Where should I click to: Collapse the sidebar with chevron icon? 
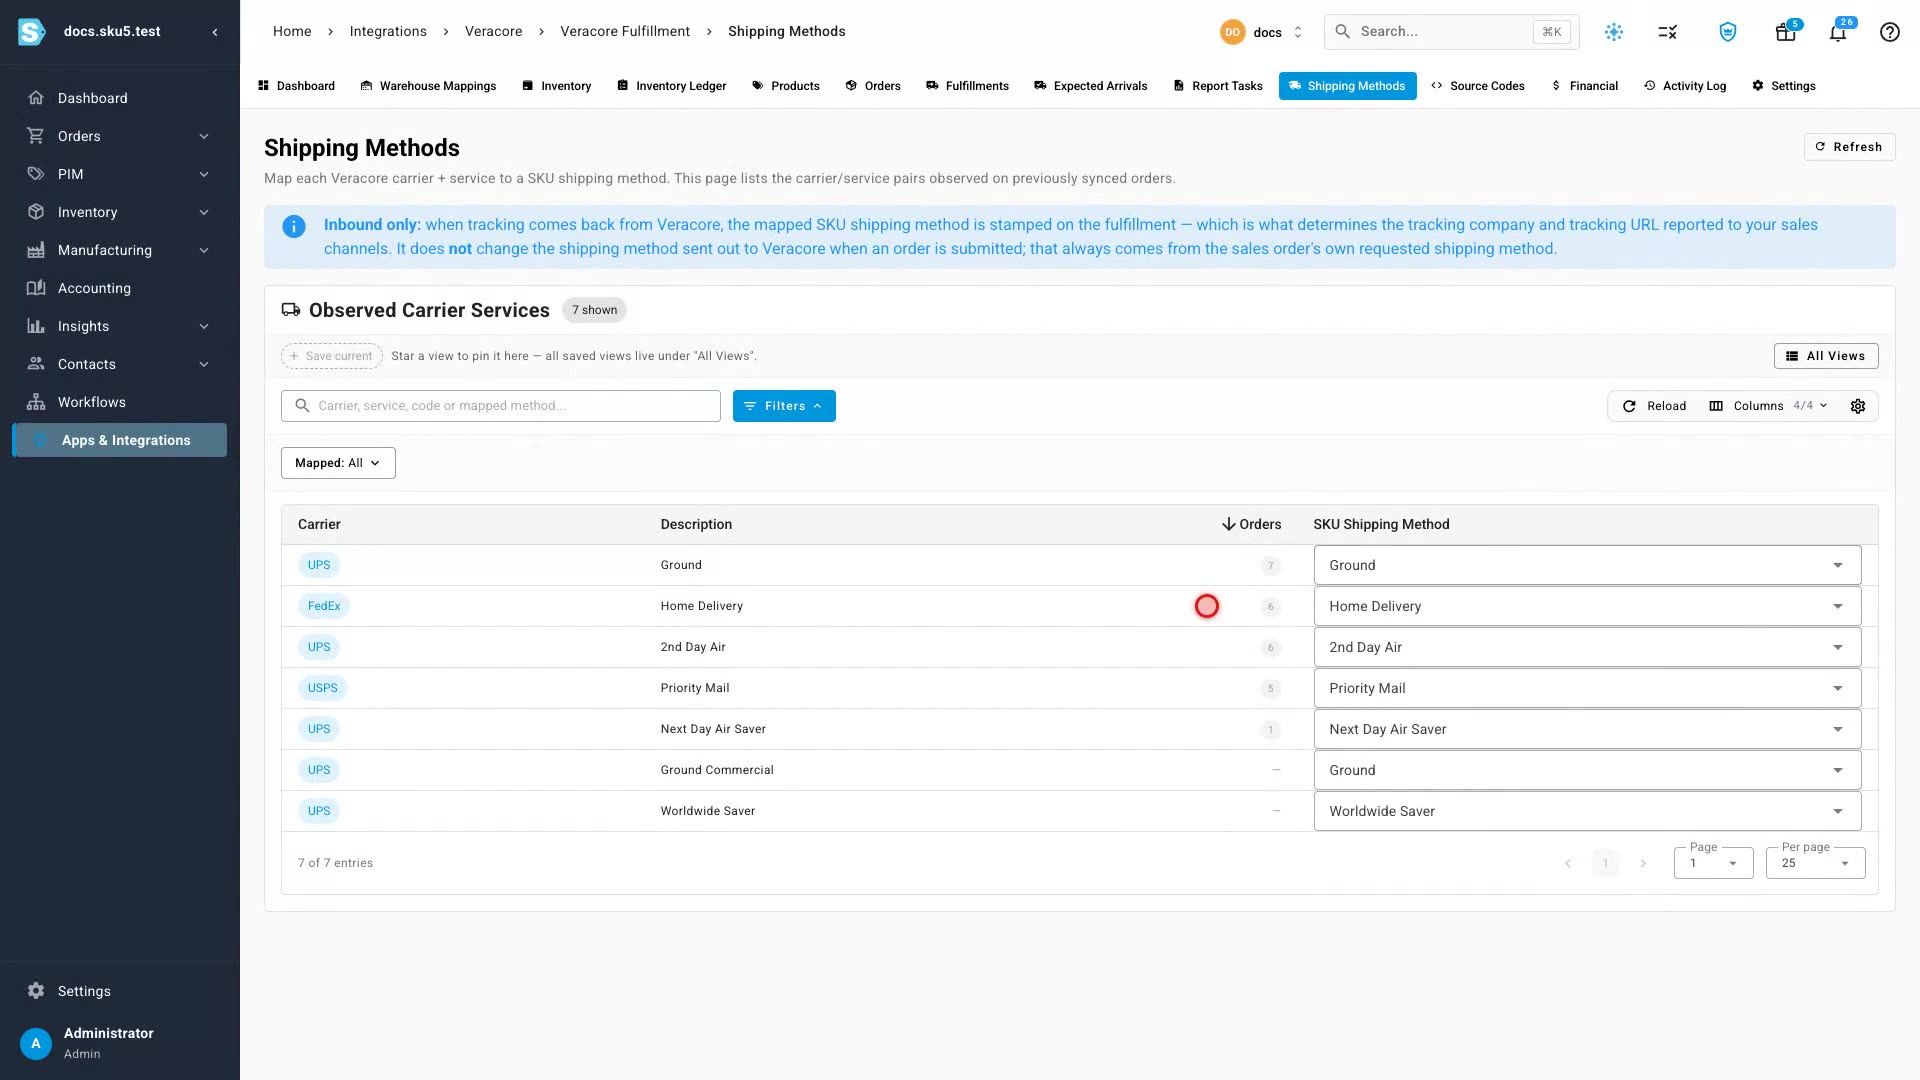pyautogui.click(x=215, y=32)
